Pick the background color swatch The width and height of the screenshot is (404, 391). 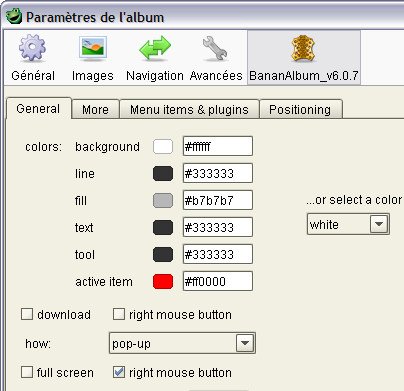pos(163,146)
